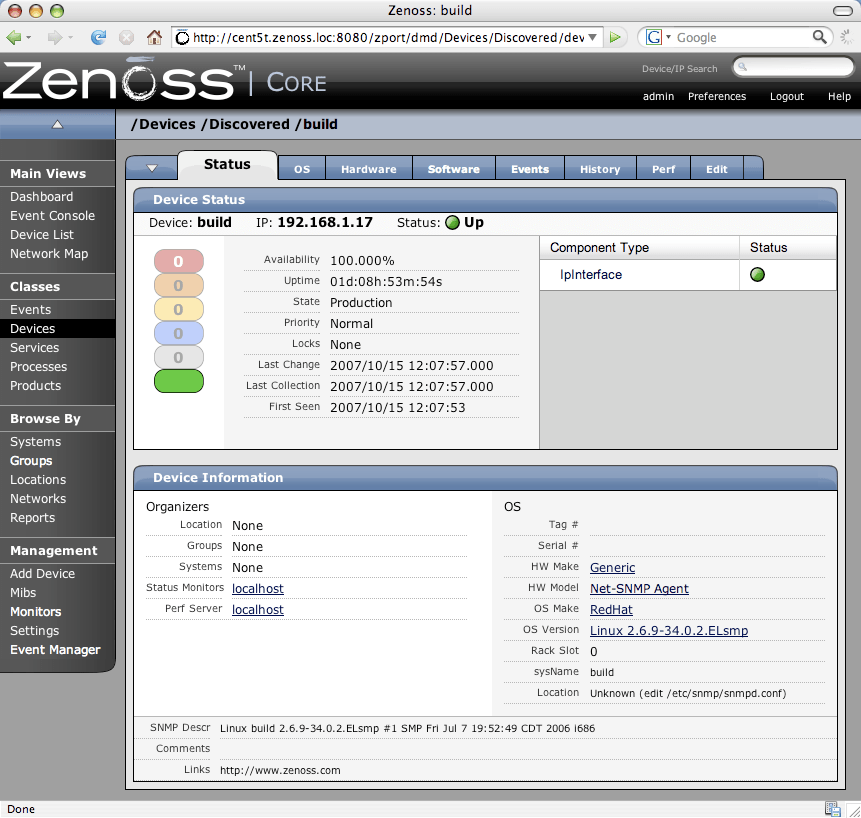Image resolution: width=861 pixels, height=818 pixels.
Task: Click the Logout link
Action: click(787, 97)
